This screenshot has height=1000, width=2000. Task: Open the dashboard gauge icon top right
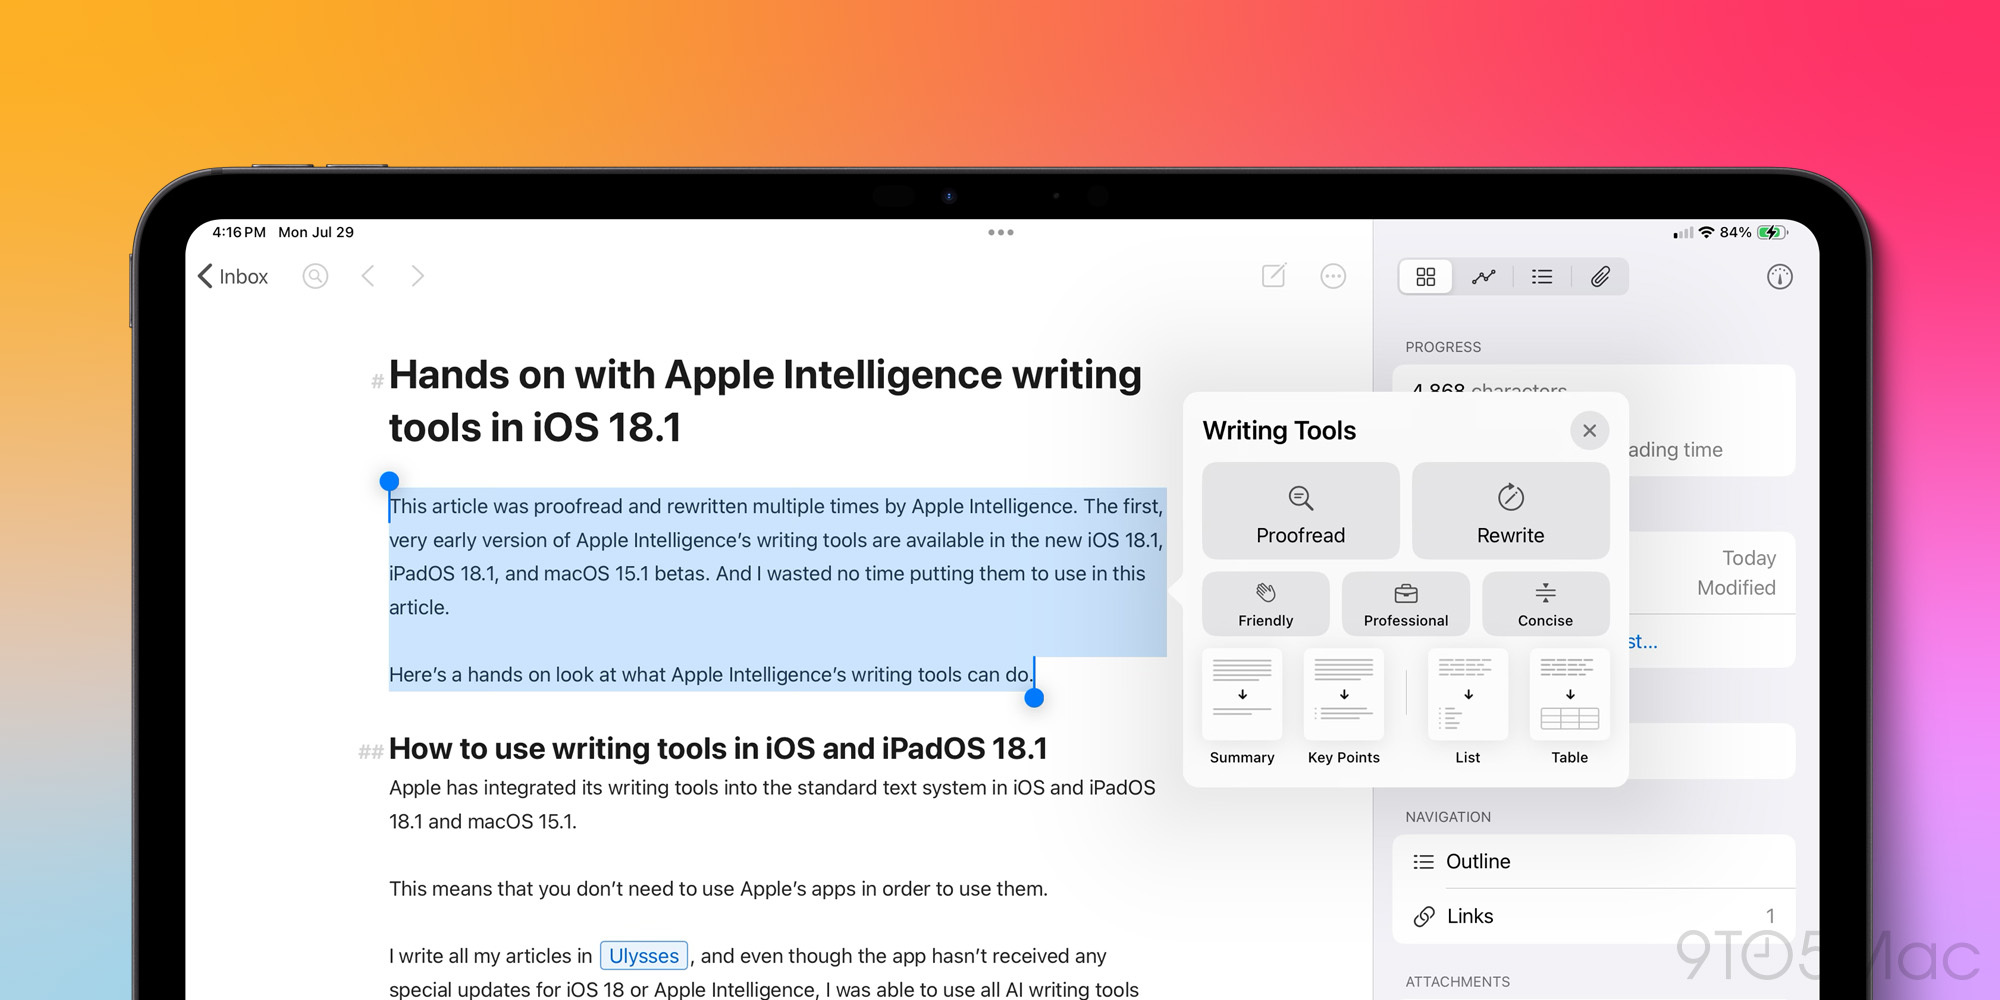(x=1779, y=276)
